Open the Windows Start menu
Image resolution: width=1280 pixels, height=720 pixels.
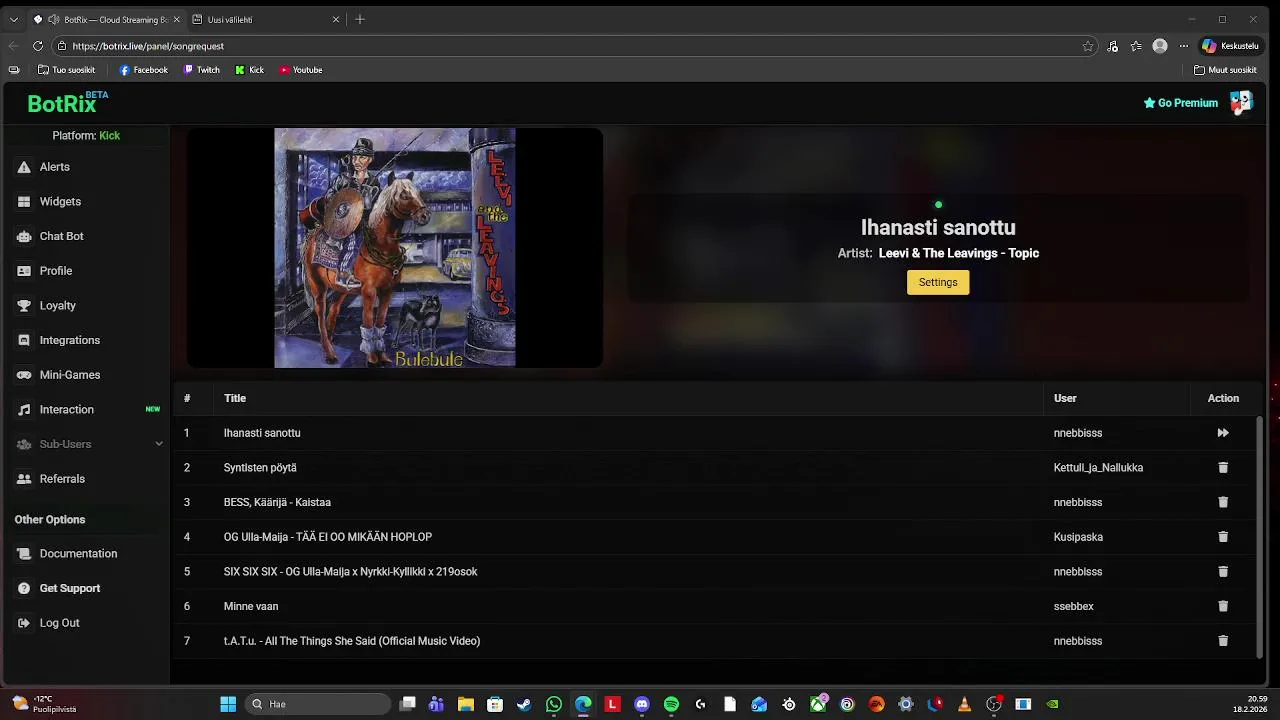(228, 704)
